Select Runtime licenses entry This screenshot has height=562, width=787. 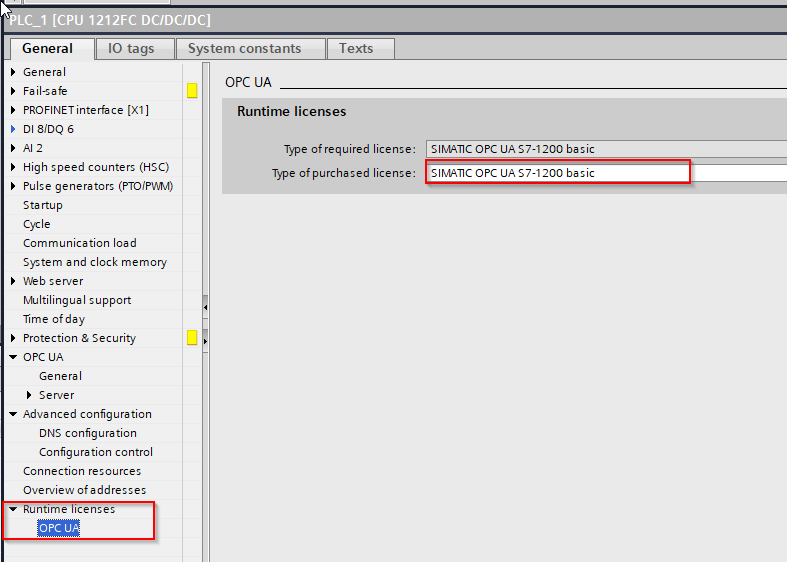click(x=69, y=509)
